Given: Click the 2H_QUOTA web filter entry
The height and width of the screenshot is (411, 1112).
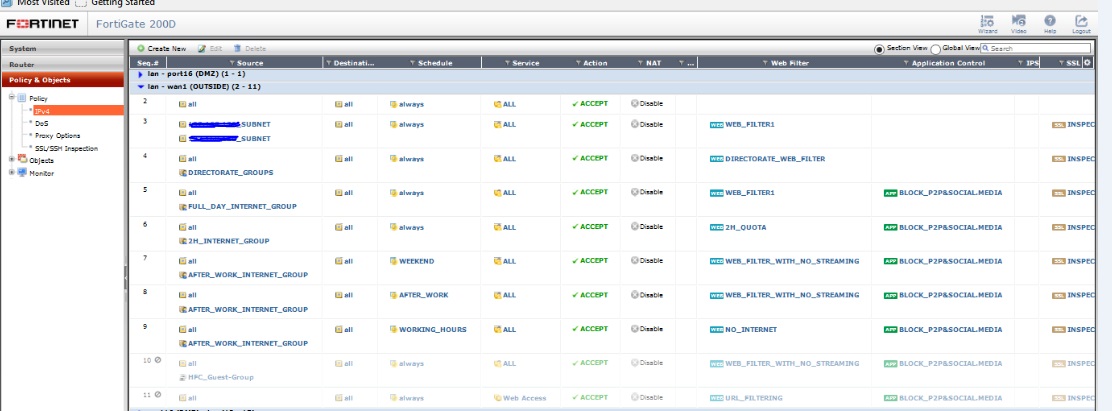Looking at the screenshot, I should [745, 227].
